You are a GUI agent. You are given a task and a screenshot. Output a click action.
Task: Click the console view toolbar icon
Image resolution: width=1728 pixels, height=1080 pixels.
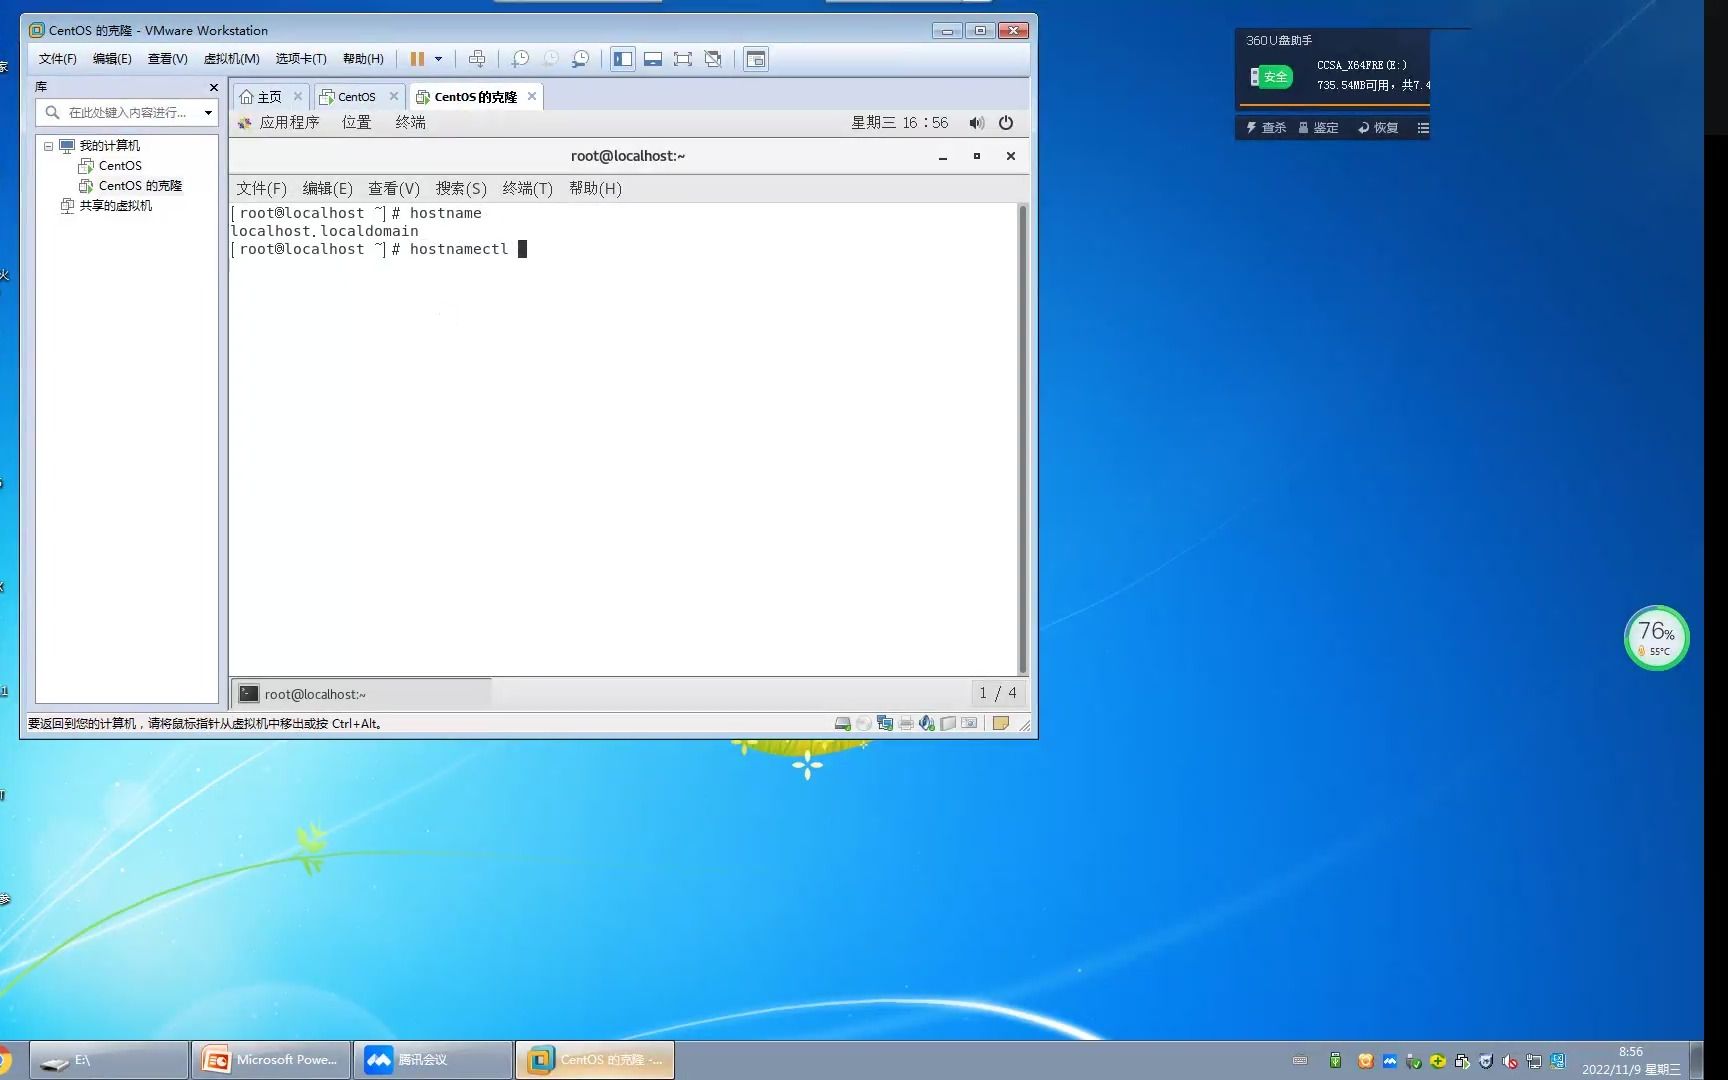click(x=756, y=59)
